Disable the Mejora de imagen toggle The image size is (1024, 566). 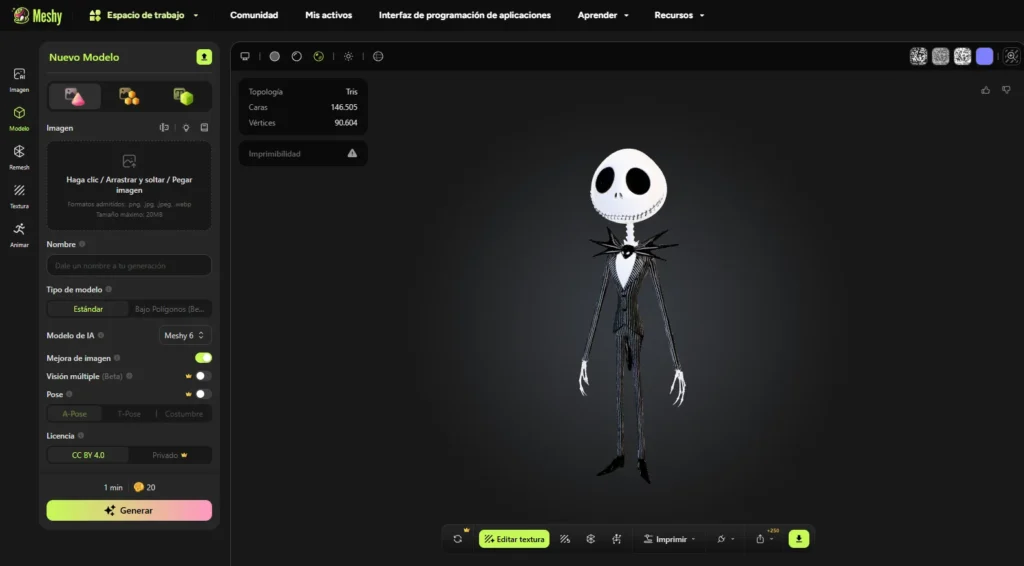pos(203,358)
